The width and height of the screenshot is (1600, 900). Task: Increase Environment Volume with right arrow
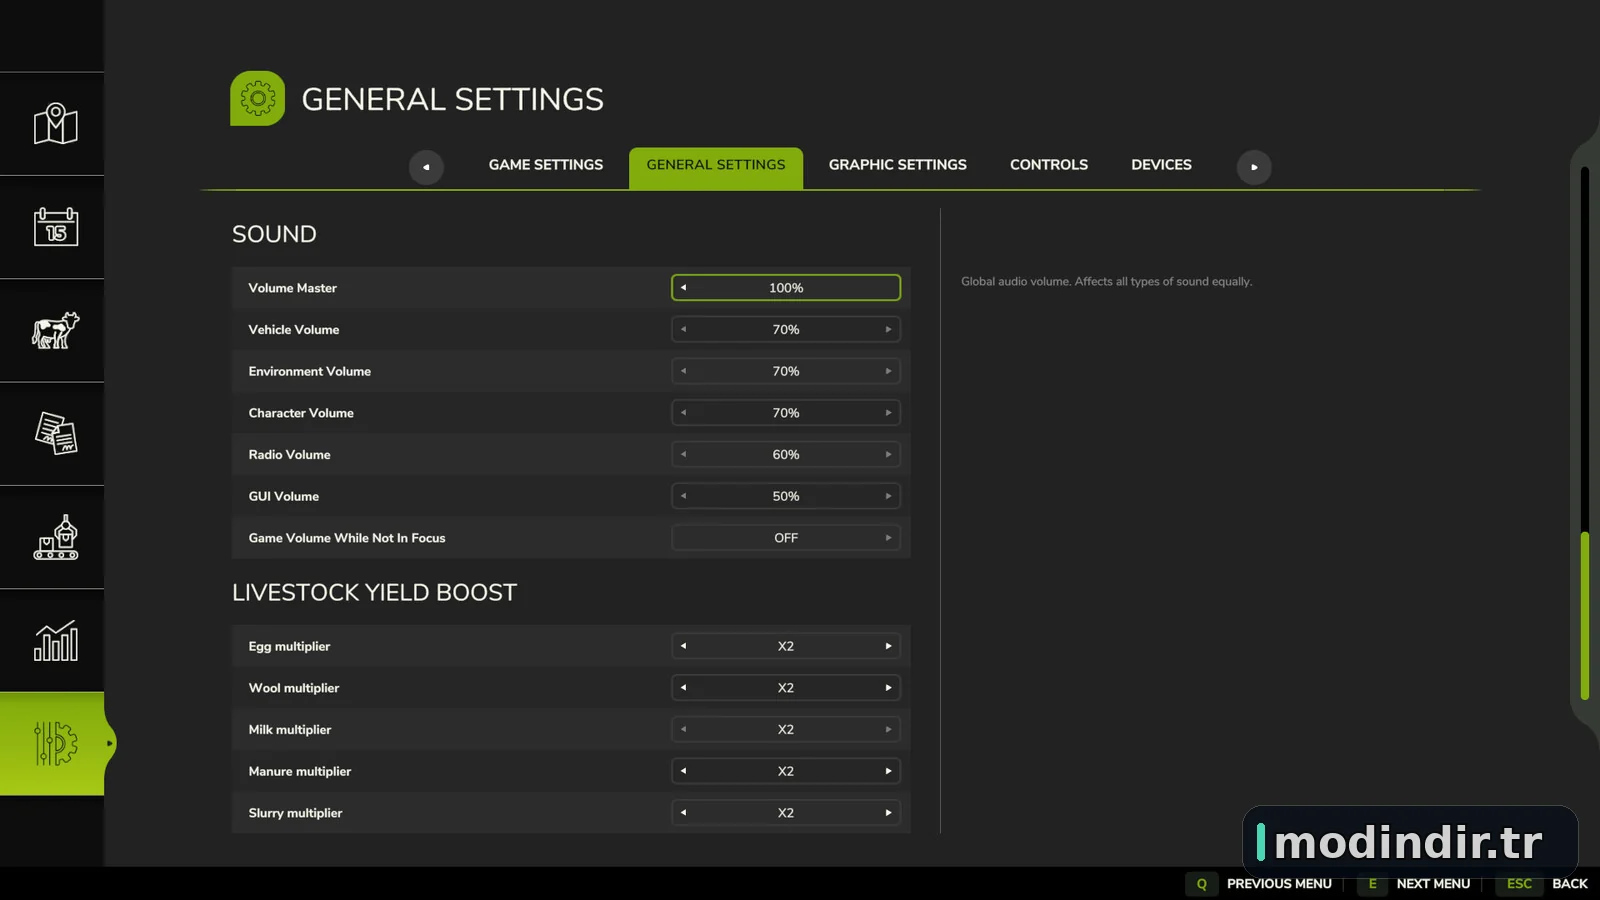coord(888,371)
